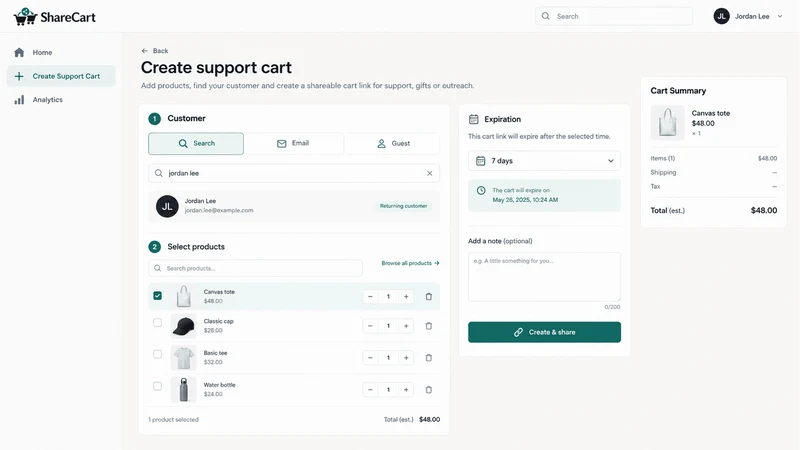Decrease Canvas tote quantity

[370, 296]
